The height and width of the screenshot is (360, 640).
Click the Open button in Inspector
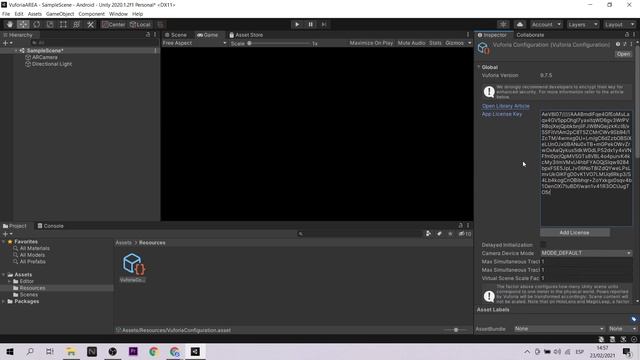pos(623,54)
